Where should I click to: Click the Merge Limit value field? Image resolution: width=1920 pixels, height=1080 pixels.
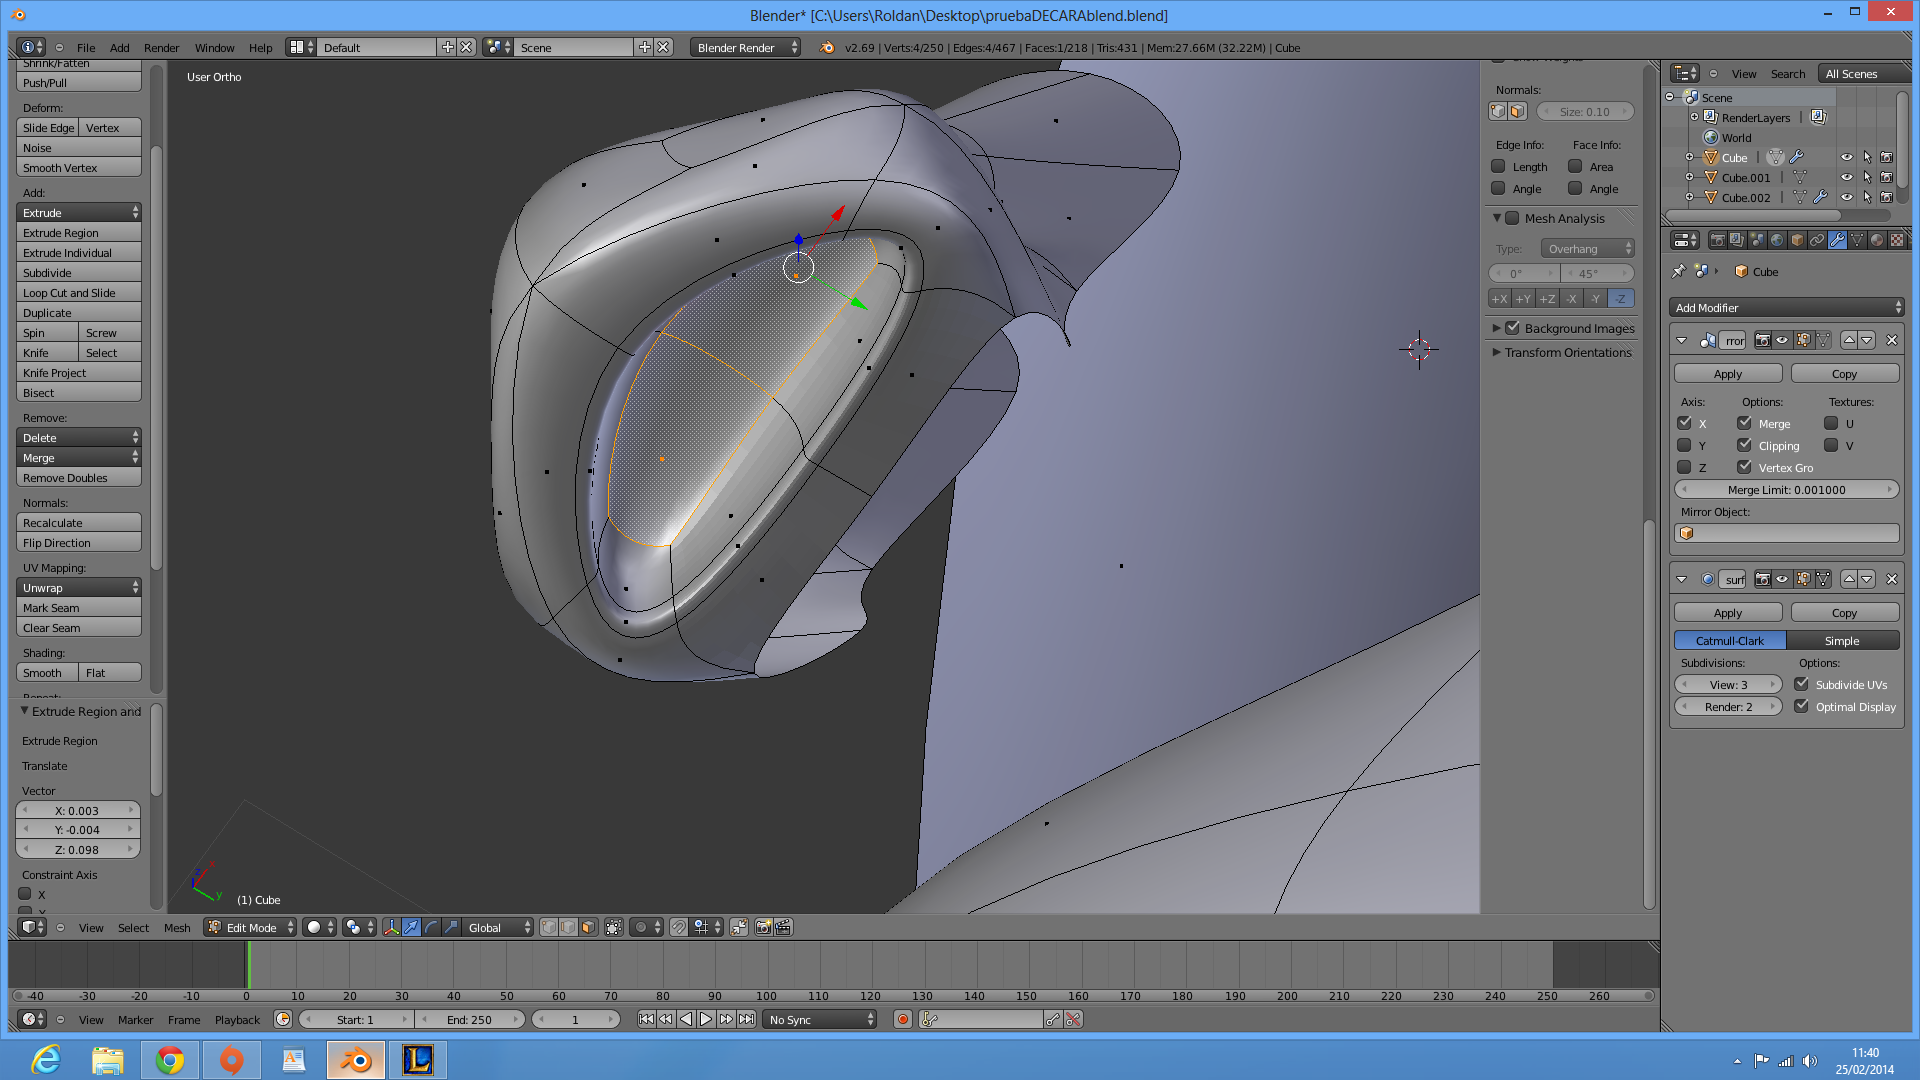[1786, 490]
